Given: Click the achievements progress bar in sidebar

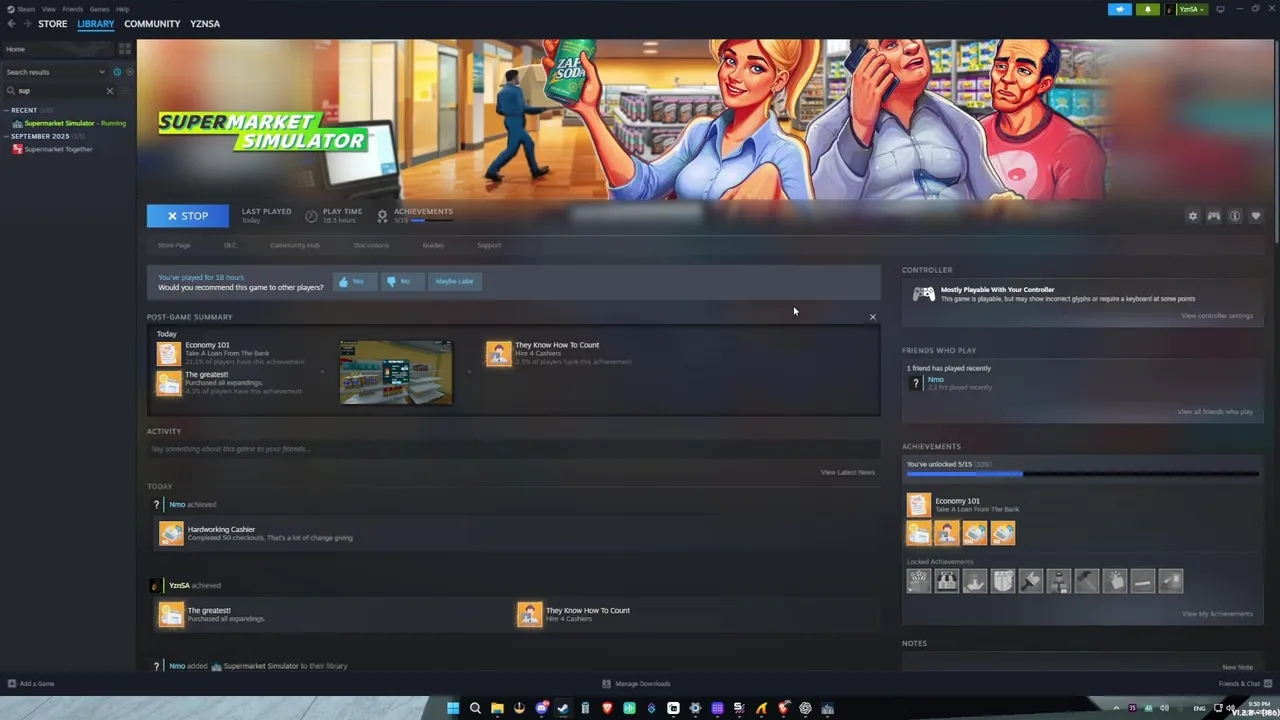Looking at the screenshot, I should coord(1082,474).
